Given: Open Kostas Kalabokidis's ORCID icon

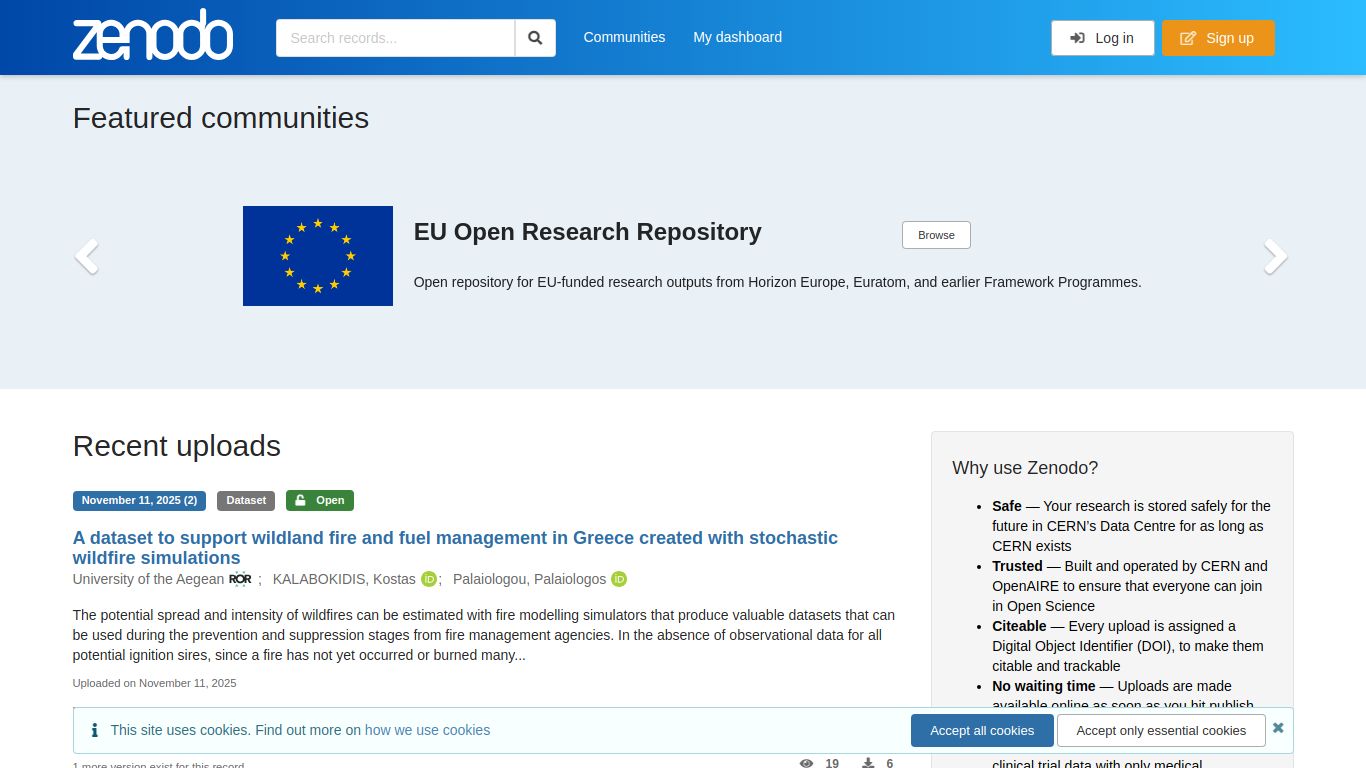Looking at the screenshot, I should (429, 579).
